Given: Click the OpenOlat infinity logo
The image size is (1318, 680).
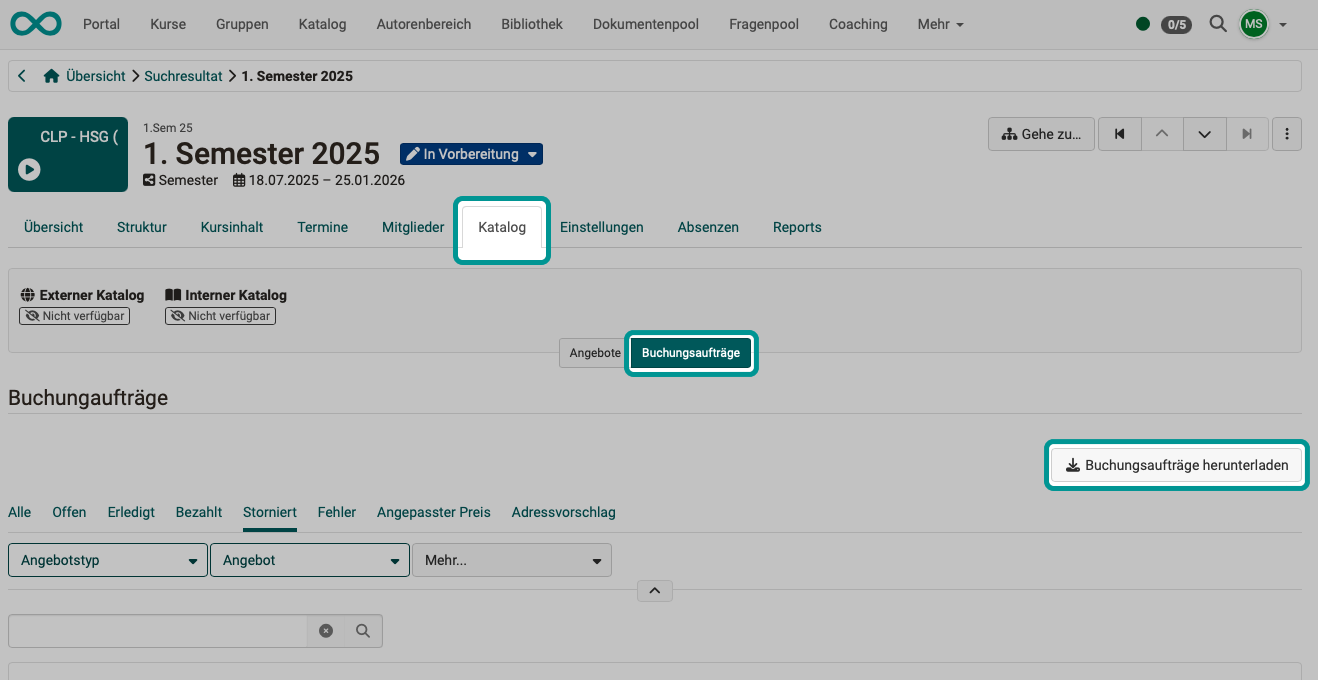Looking at the screenshot, I should pyautogui.click(x=35, y=23).
